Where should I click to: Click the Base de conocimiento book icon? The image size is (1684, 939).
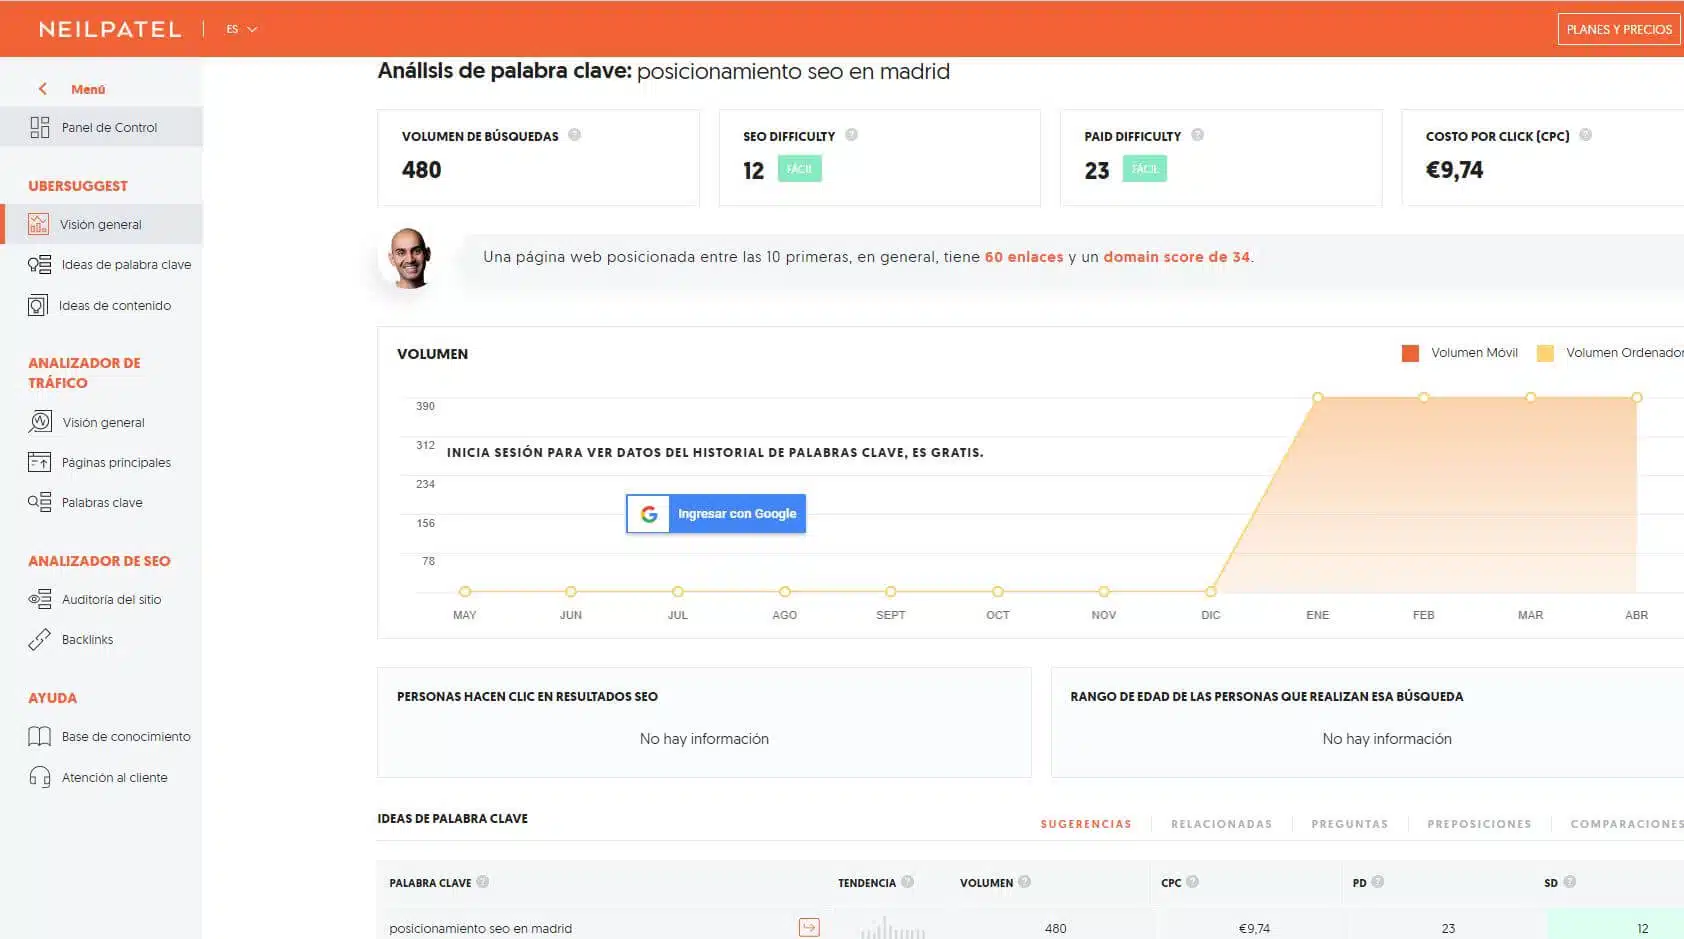point(39,736)
